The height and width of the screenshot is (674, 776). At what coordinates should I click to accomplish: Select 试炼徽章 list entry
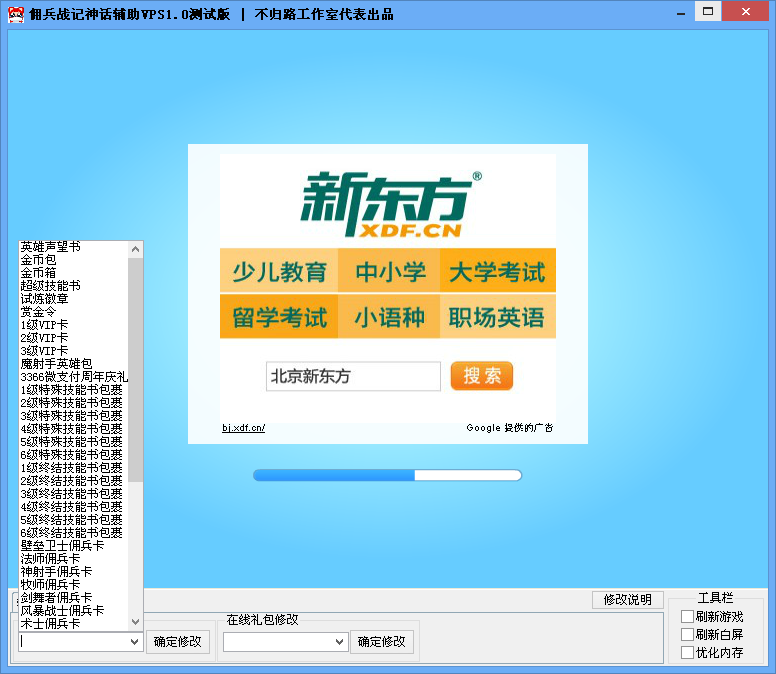pyautogui.click(x=73, y=298)
